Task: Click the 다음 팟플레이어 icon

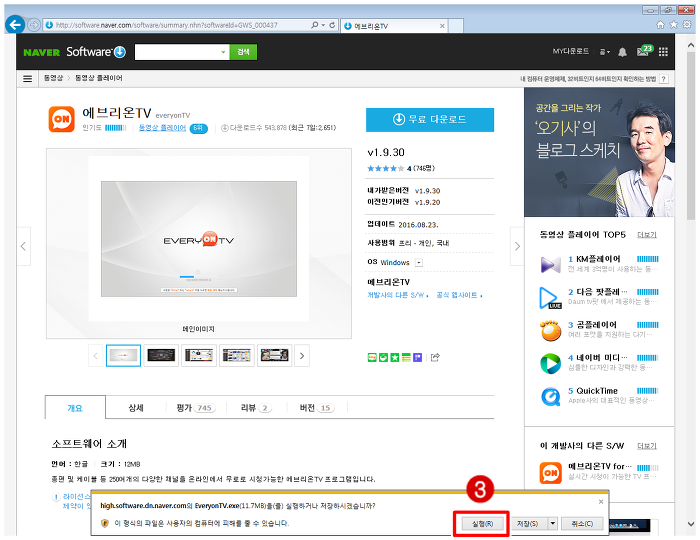Action: click(550, 298)
